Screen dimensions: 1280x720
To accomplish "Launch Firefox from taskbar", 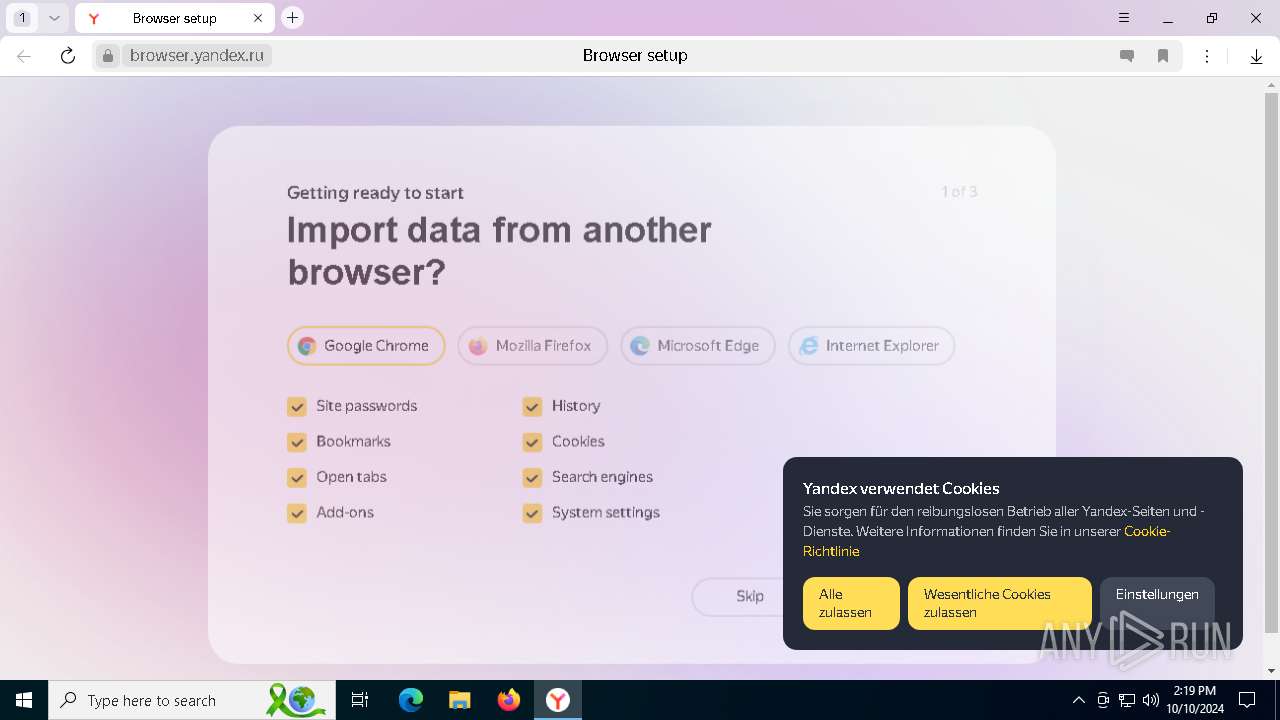I will [509, 700].
